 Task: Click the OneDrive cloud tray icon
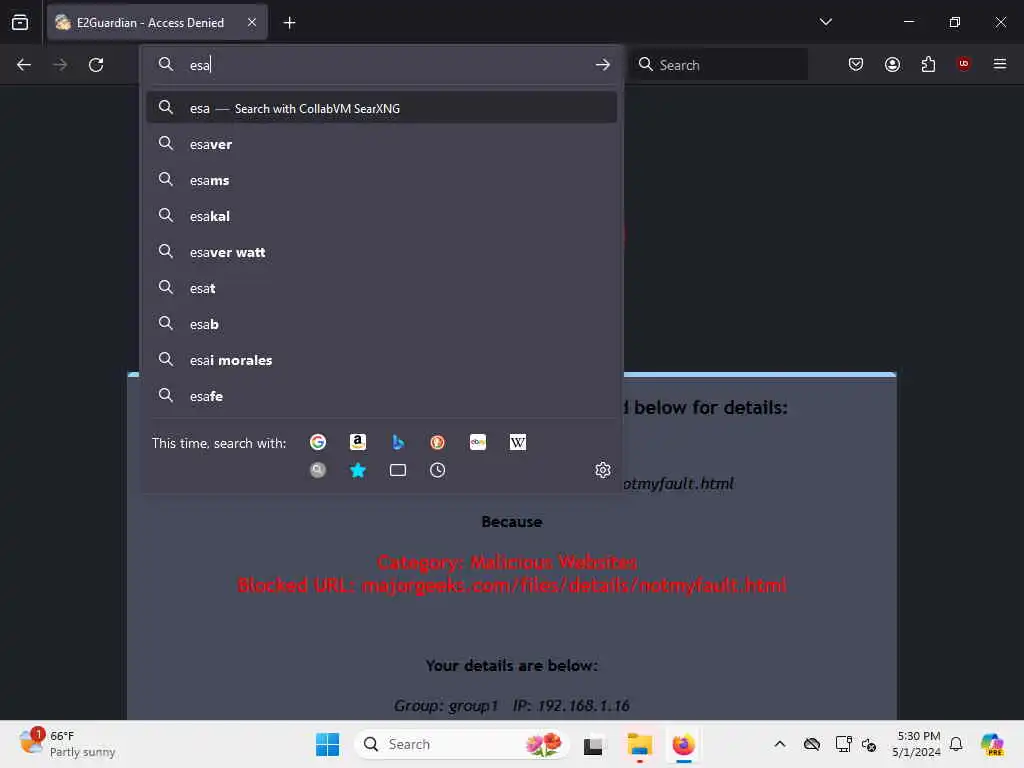pos(812,744)
